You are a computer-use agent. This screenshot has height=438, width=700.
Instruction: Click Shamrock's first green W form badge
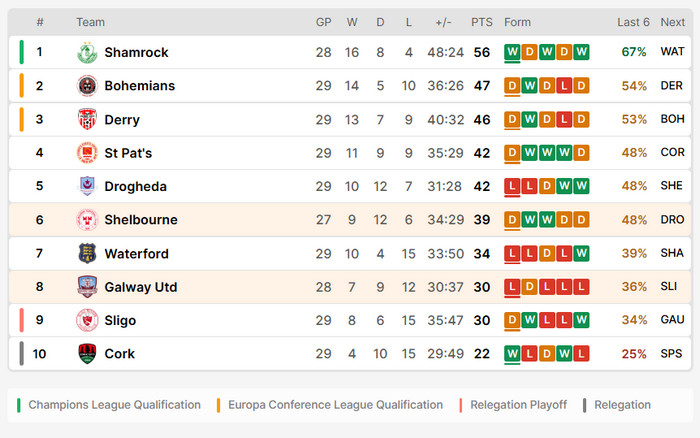click(512, 52)
